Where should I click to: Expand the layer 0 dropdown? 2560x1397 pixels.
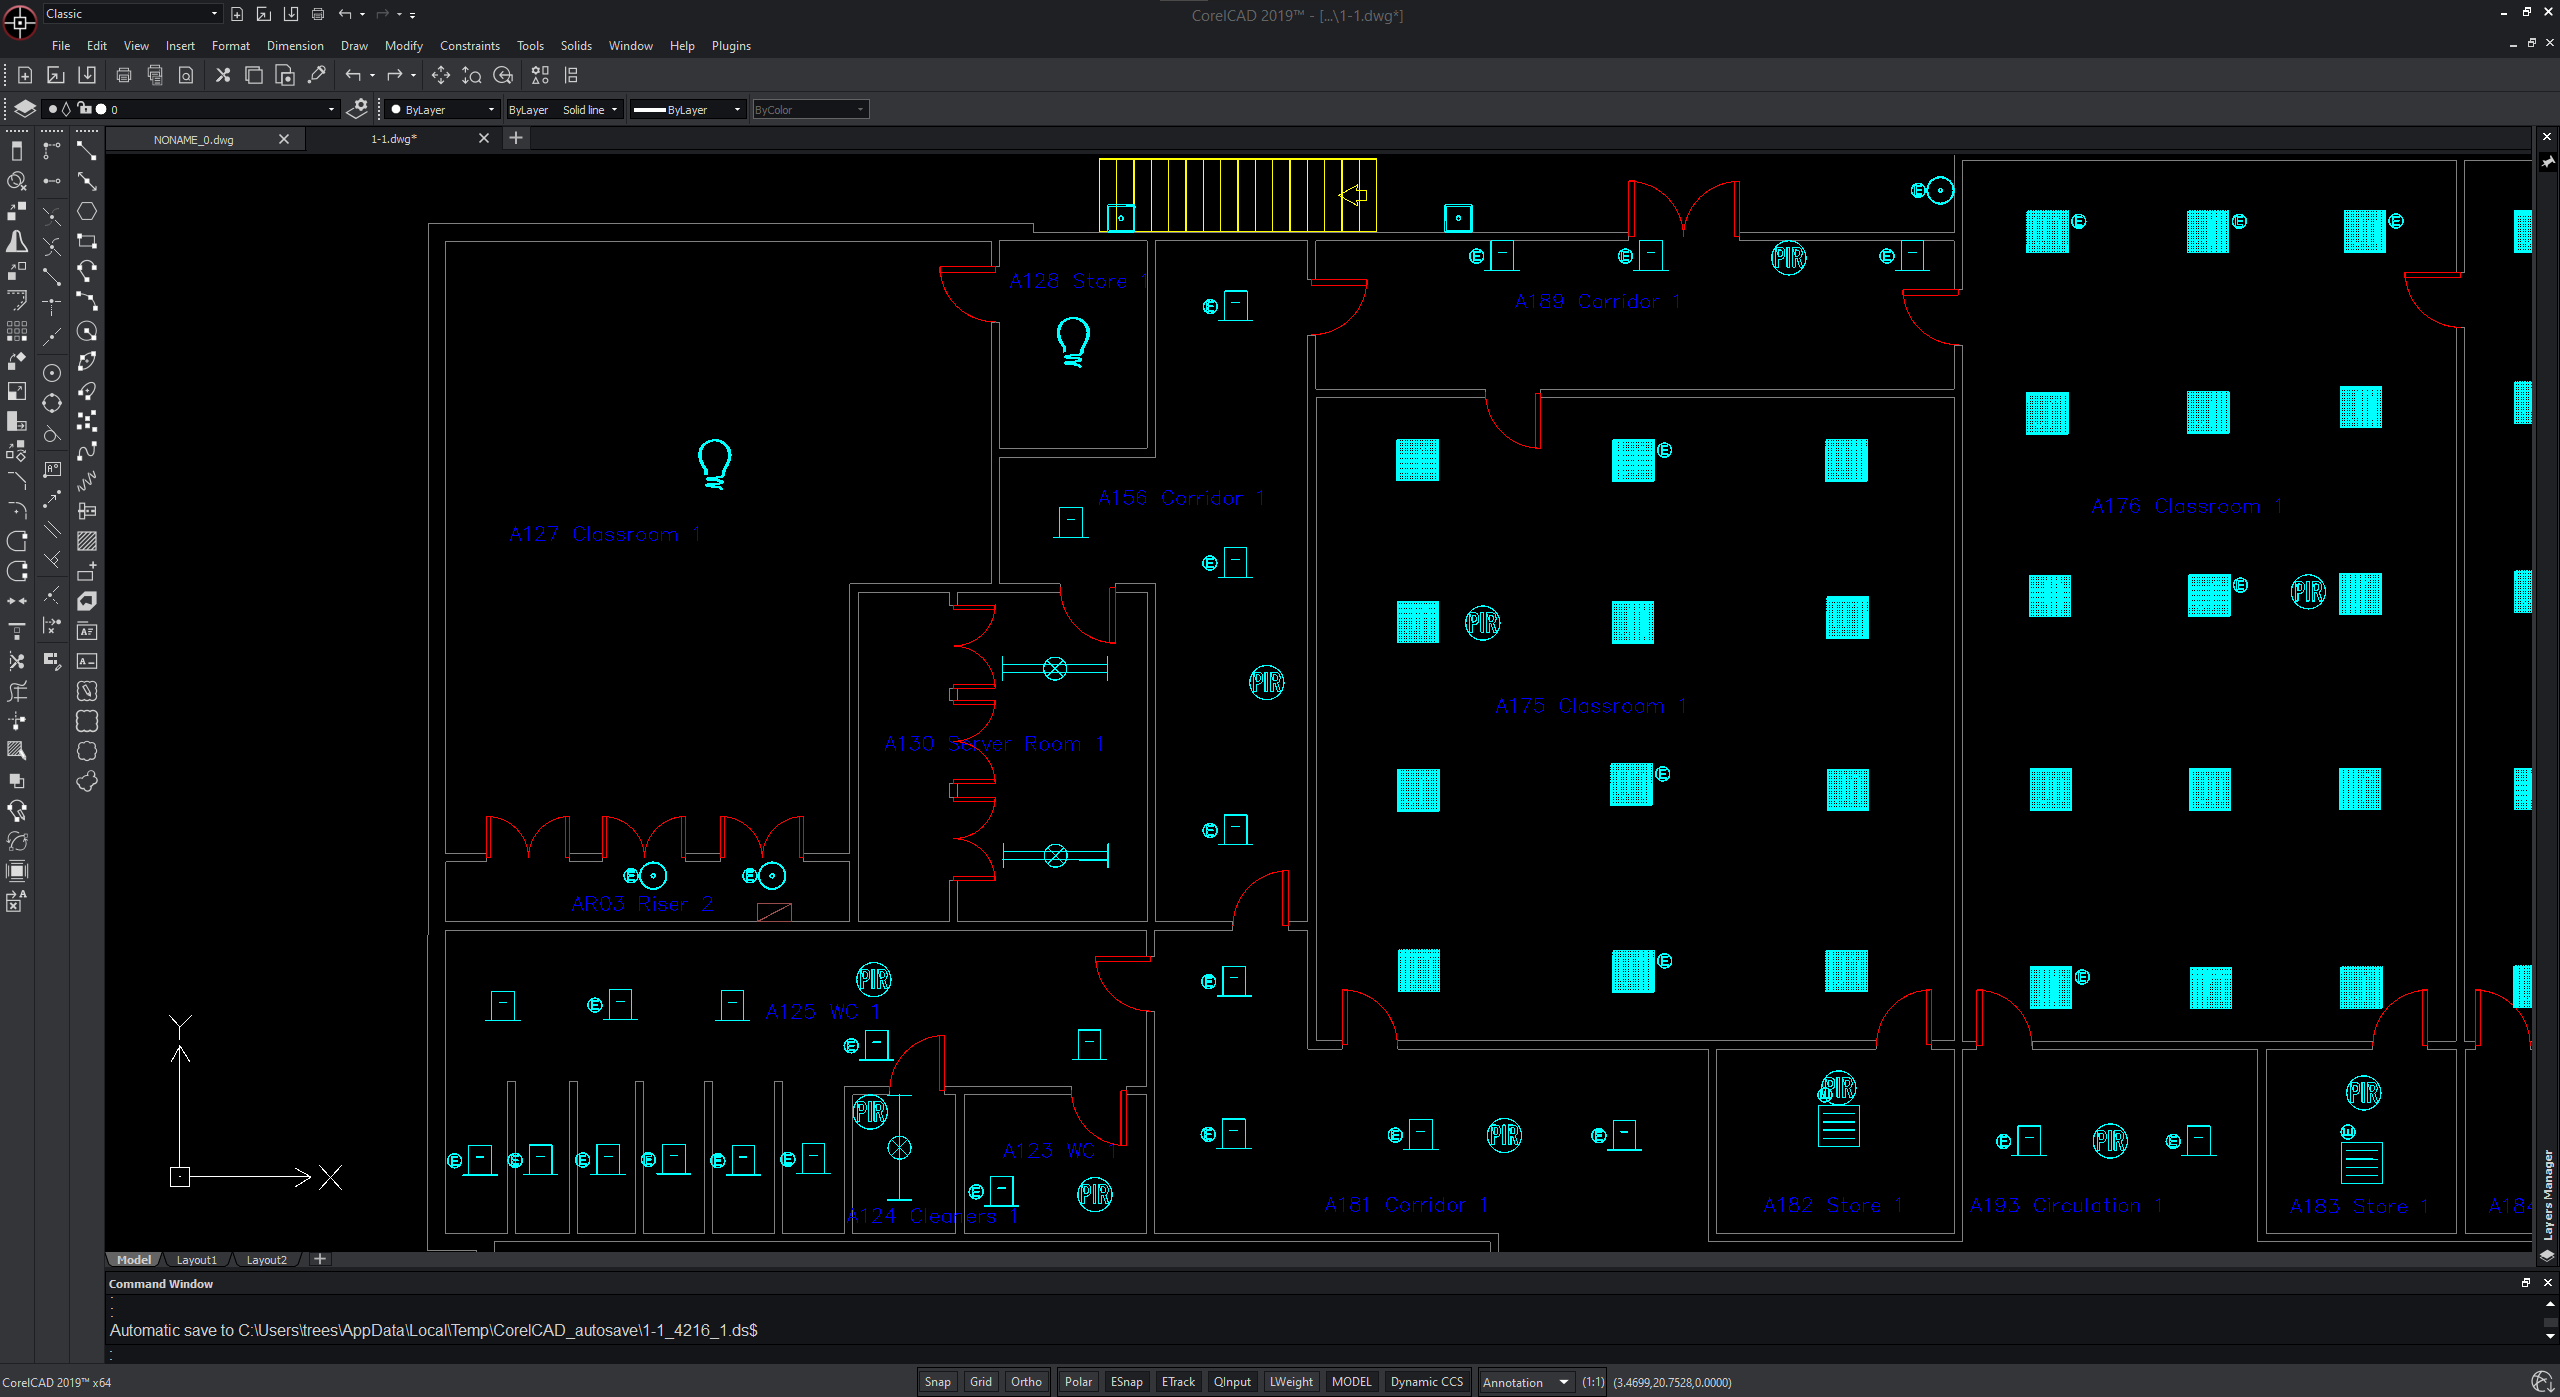[x=331, y=110]
